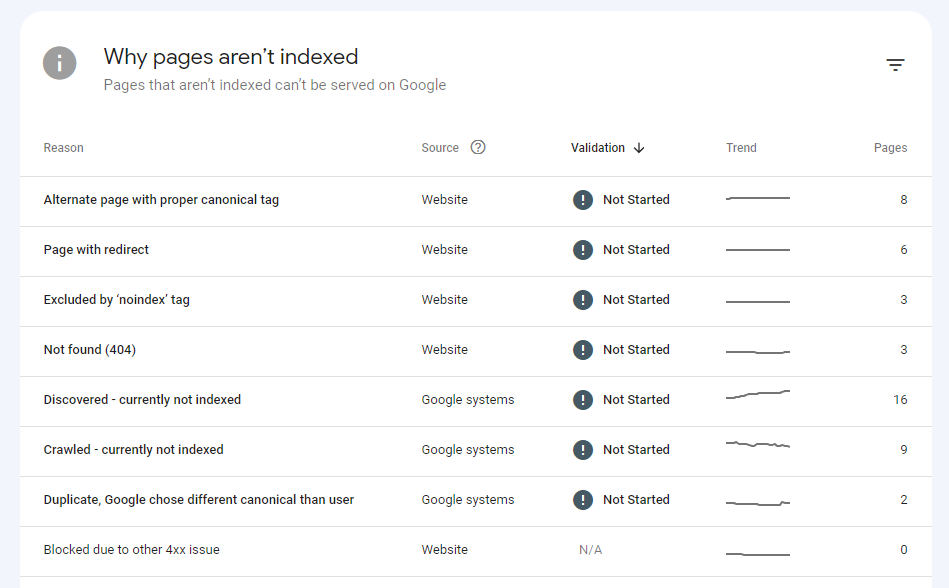
Task: Click Not Started icon for 'Page with redirect'
Action: [583, 249]
